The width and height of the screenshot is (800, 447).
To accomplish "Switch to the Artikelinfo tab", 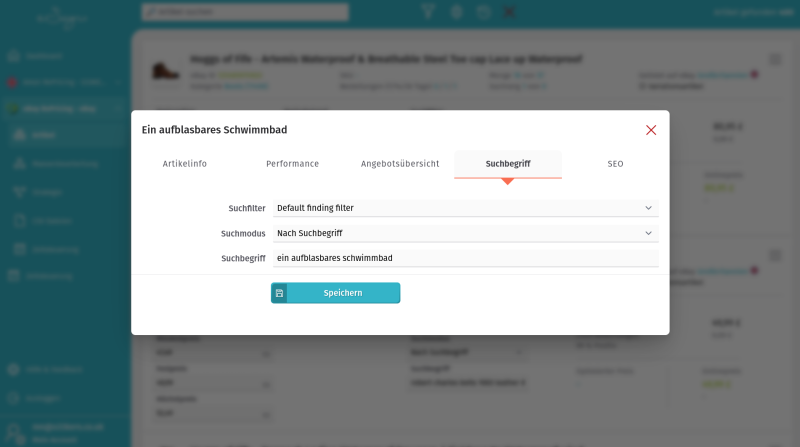I will [185, 164].
